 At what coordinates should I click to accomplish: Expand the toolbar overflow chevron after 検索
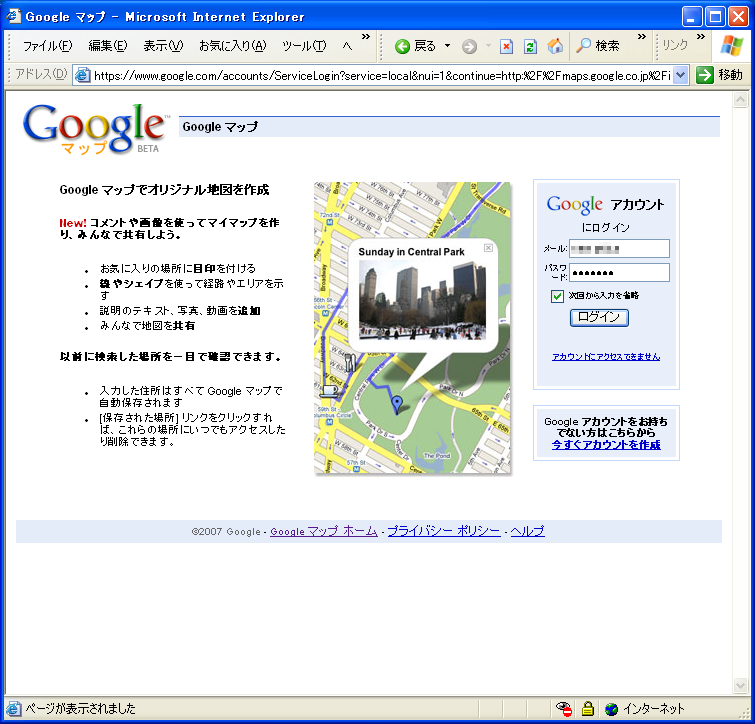click(x=641, y=37)
